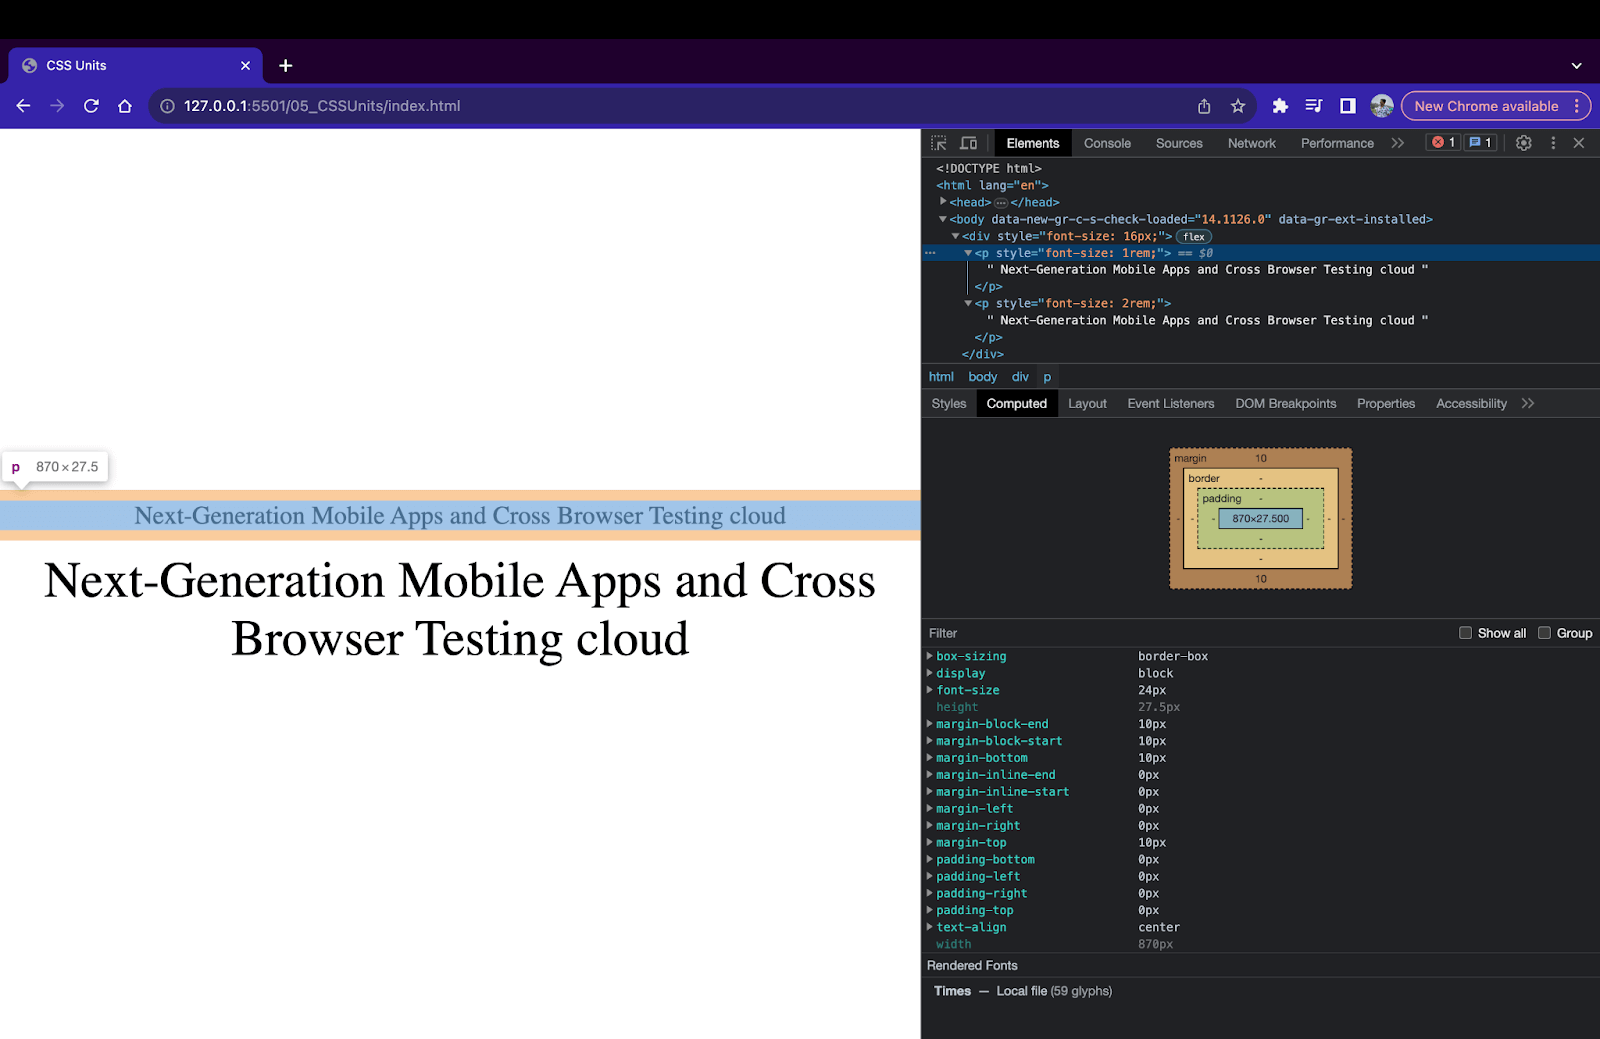Image resolution: width=1600 pixels, height=1039 pixels.
Task: Click the error counter badge
Action: pyautogui.click(x=1442, y=142)
